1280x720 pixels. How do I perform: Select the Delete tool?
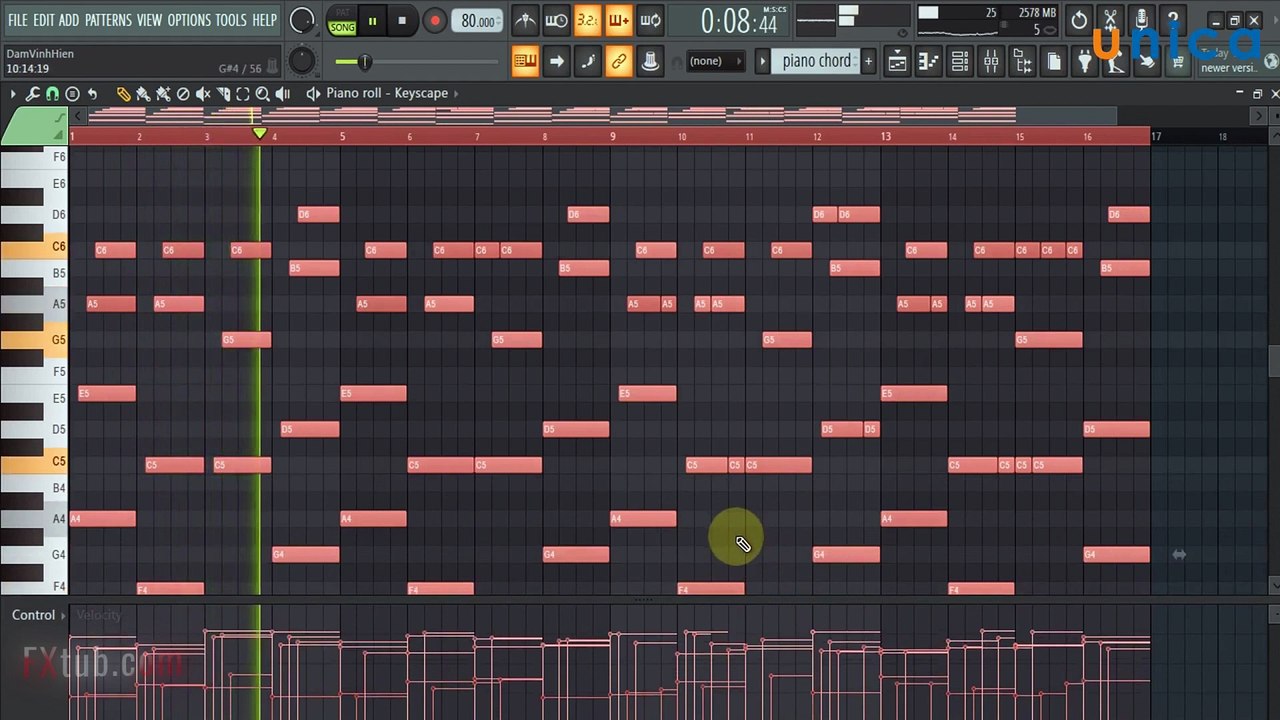click(183, 93)
